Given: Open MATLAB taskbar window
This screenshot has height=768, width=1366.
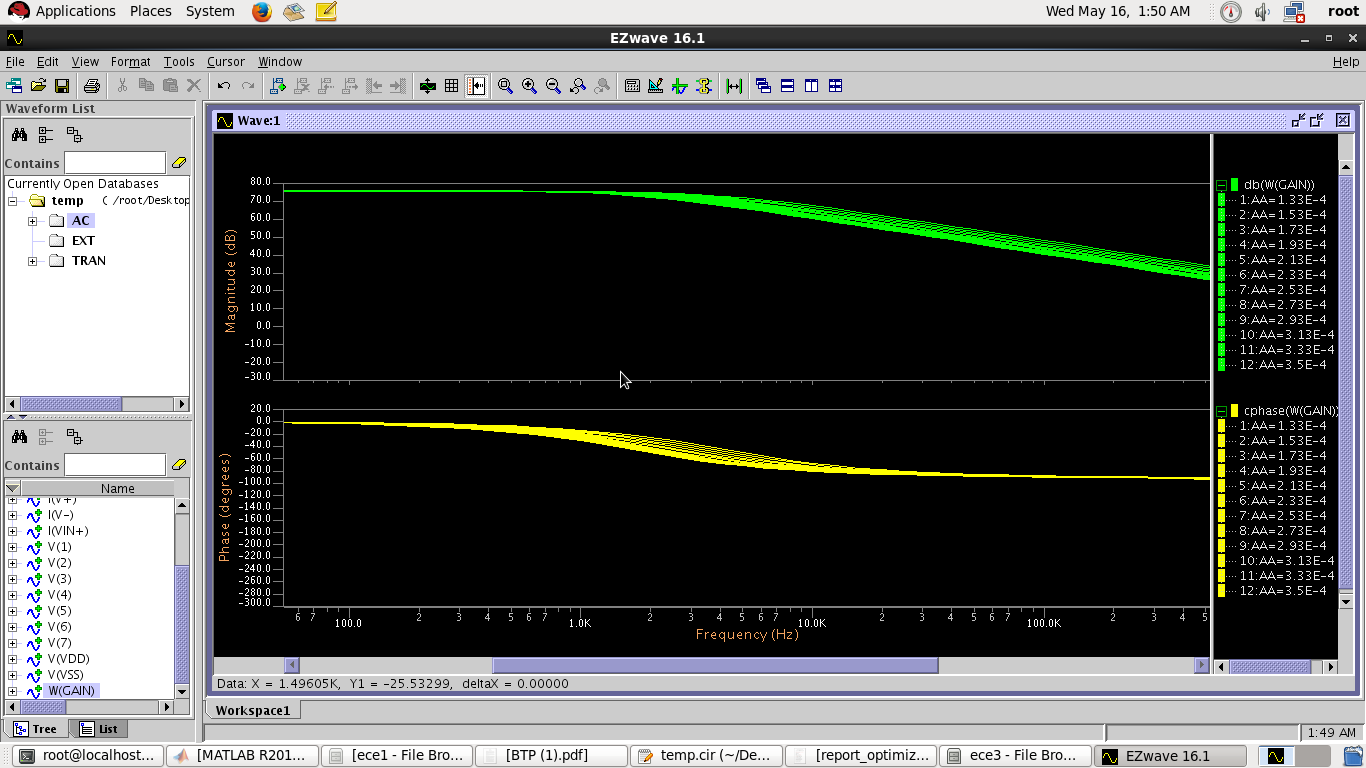Looking at the screenshot, I should [x=243, y=755].
